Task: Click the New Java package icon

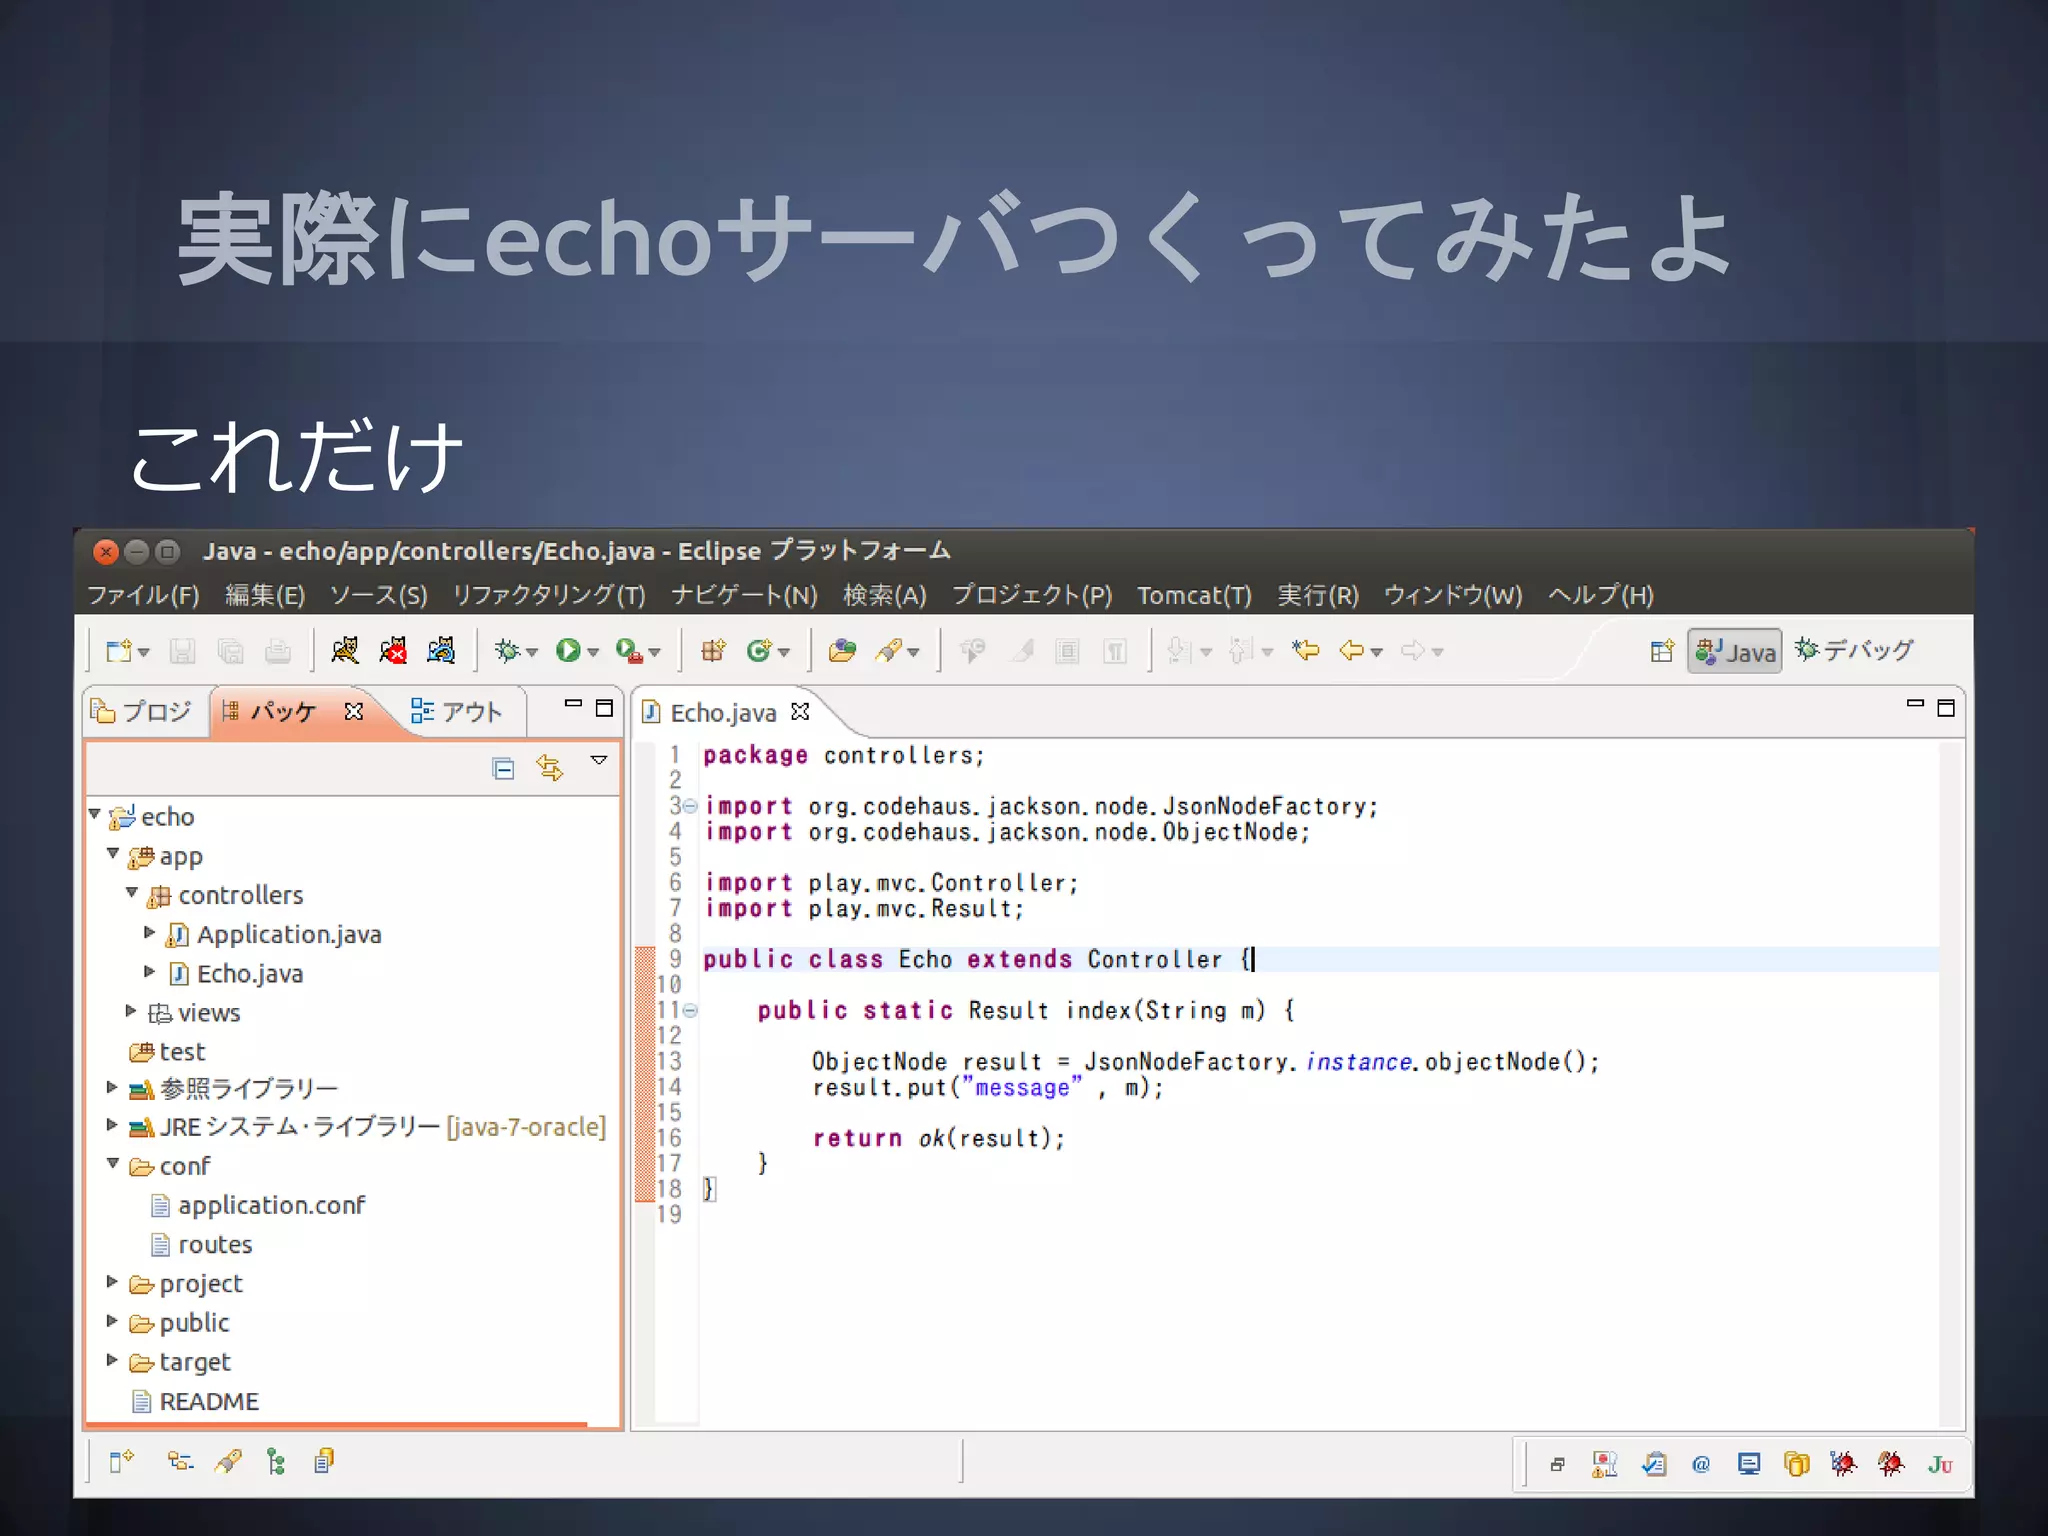Action: coord(713,651)
